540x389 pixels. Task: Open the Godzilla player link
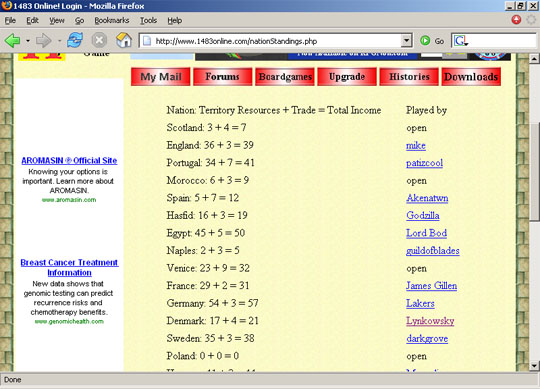423,216
